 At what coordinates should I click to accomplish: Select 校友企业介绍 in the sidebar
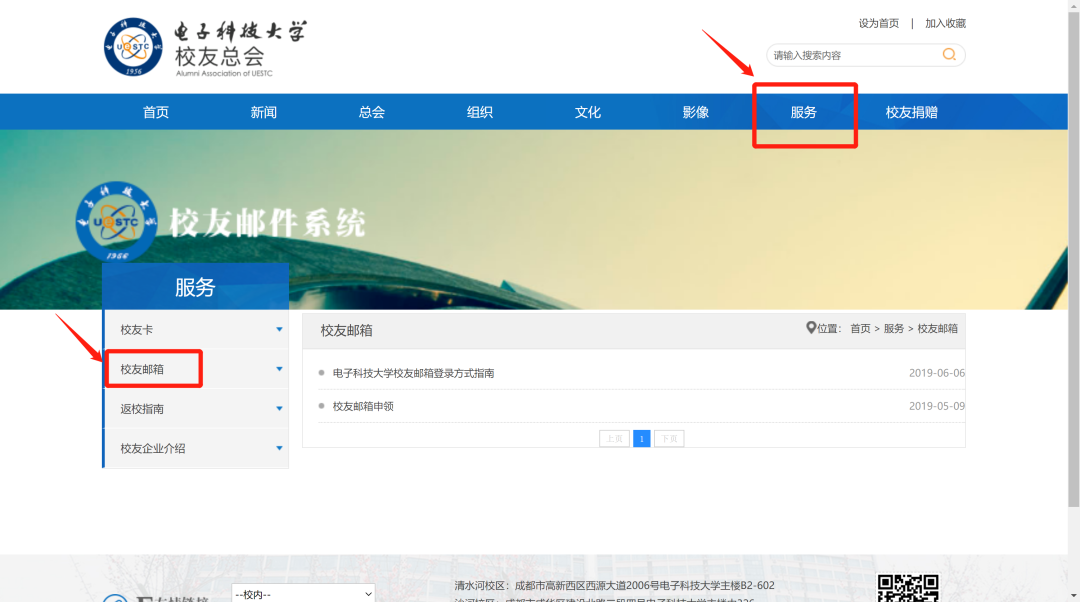click(x=153, y=448)
